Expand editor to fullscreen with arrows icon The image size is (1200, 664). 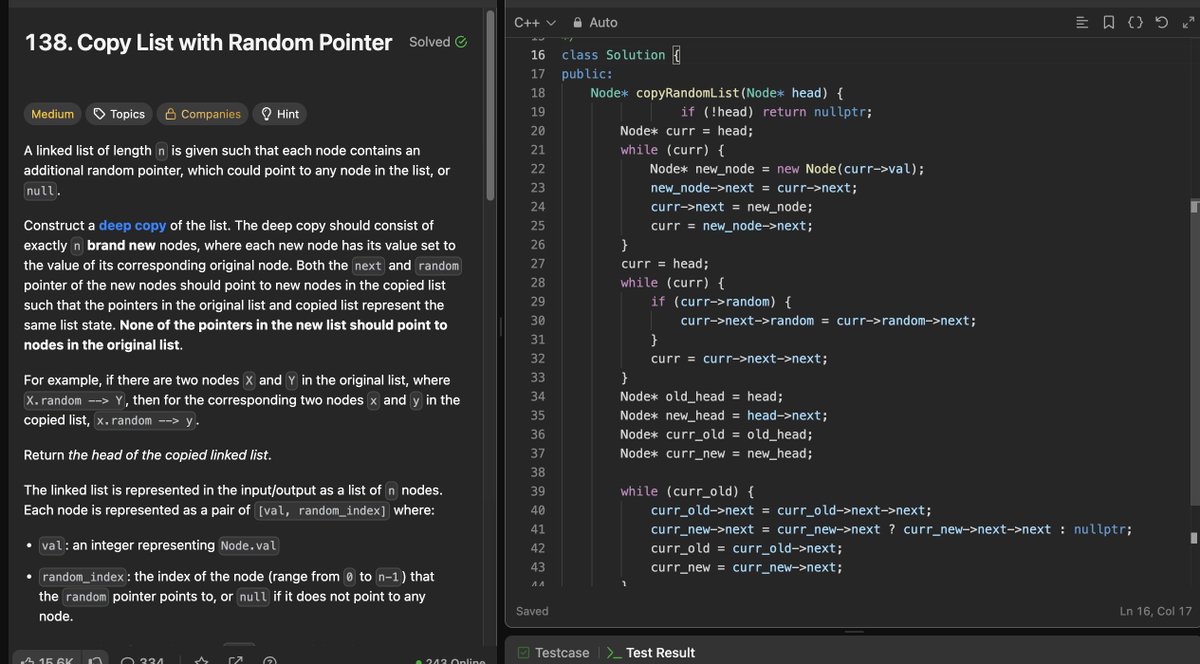[1186, 22]
